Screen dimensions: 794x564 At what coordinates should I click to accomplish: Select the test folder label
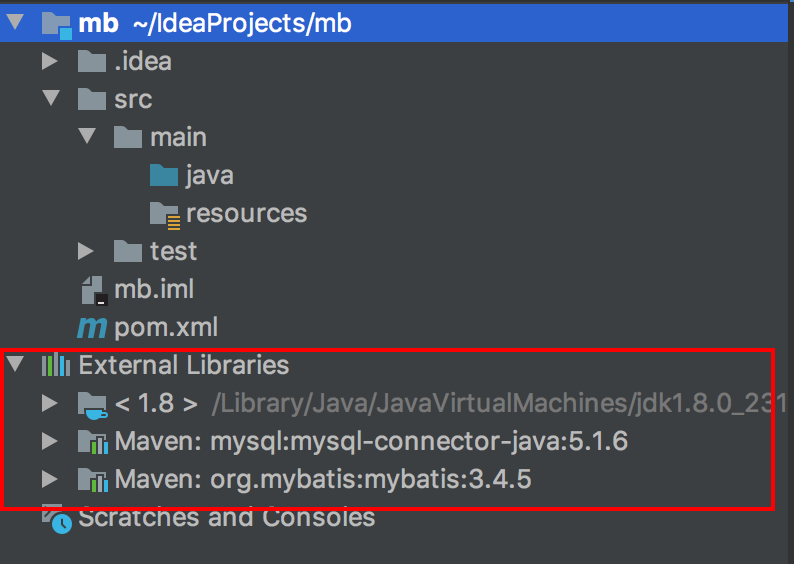click(x=173, y=251)
